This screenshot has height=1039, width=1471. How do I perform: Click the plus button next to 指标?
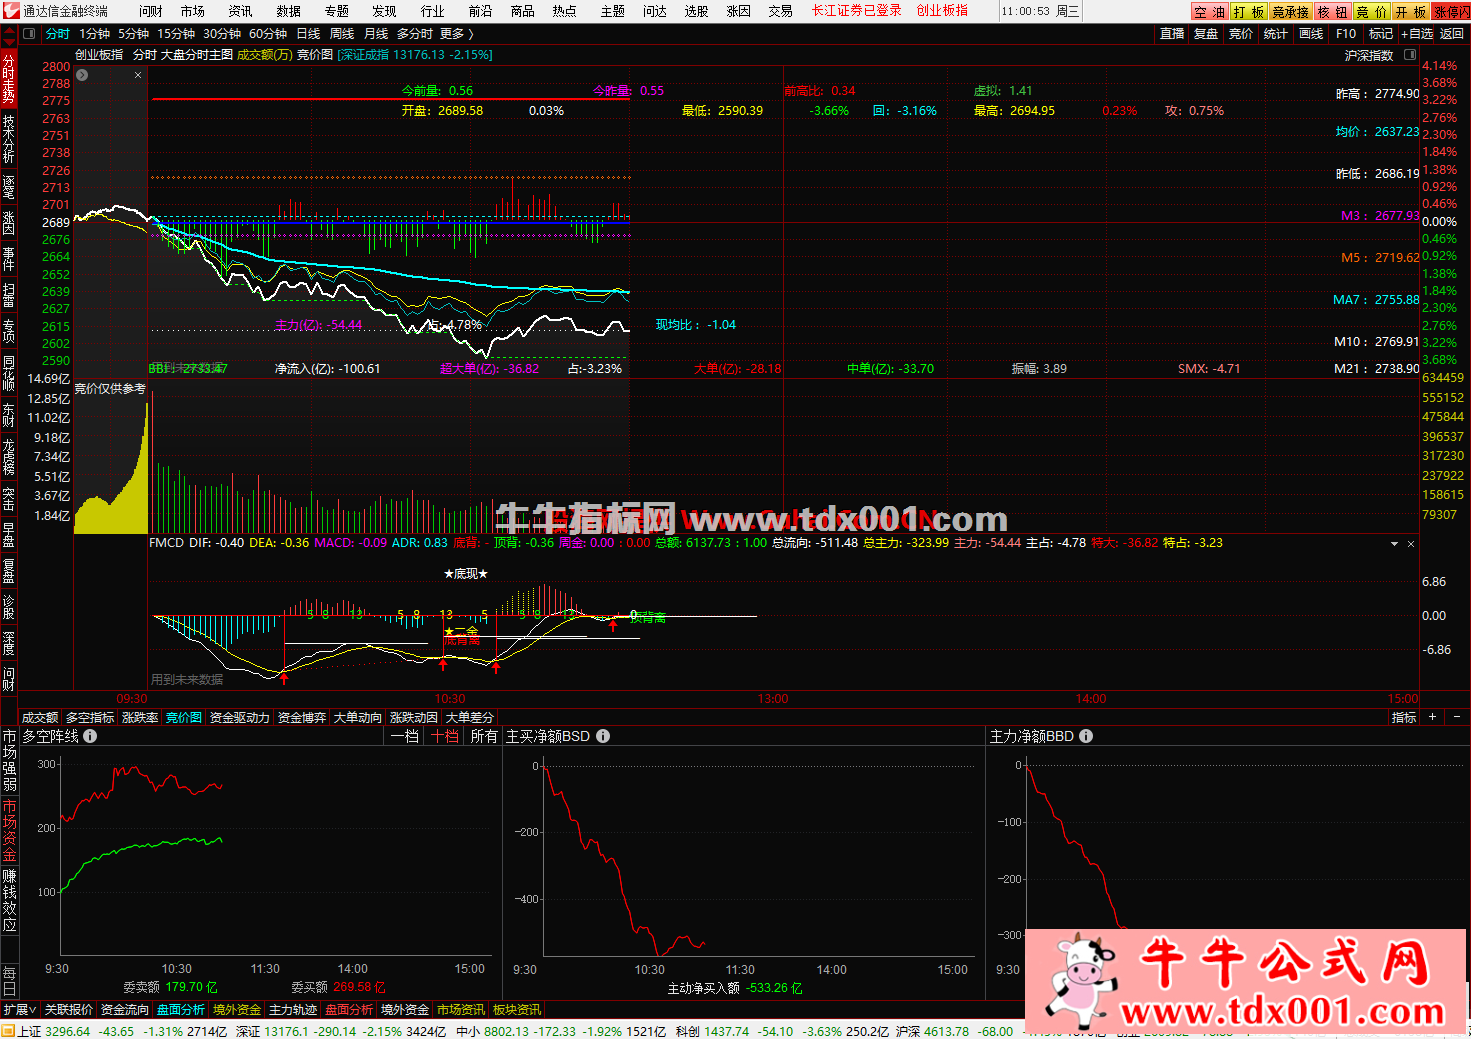point(1432,717)
